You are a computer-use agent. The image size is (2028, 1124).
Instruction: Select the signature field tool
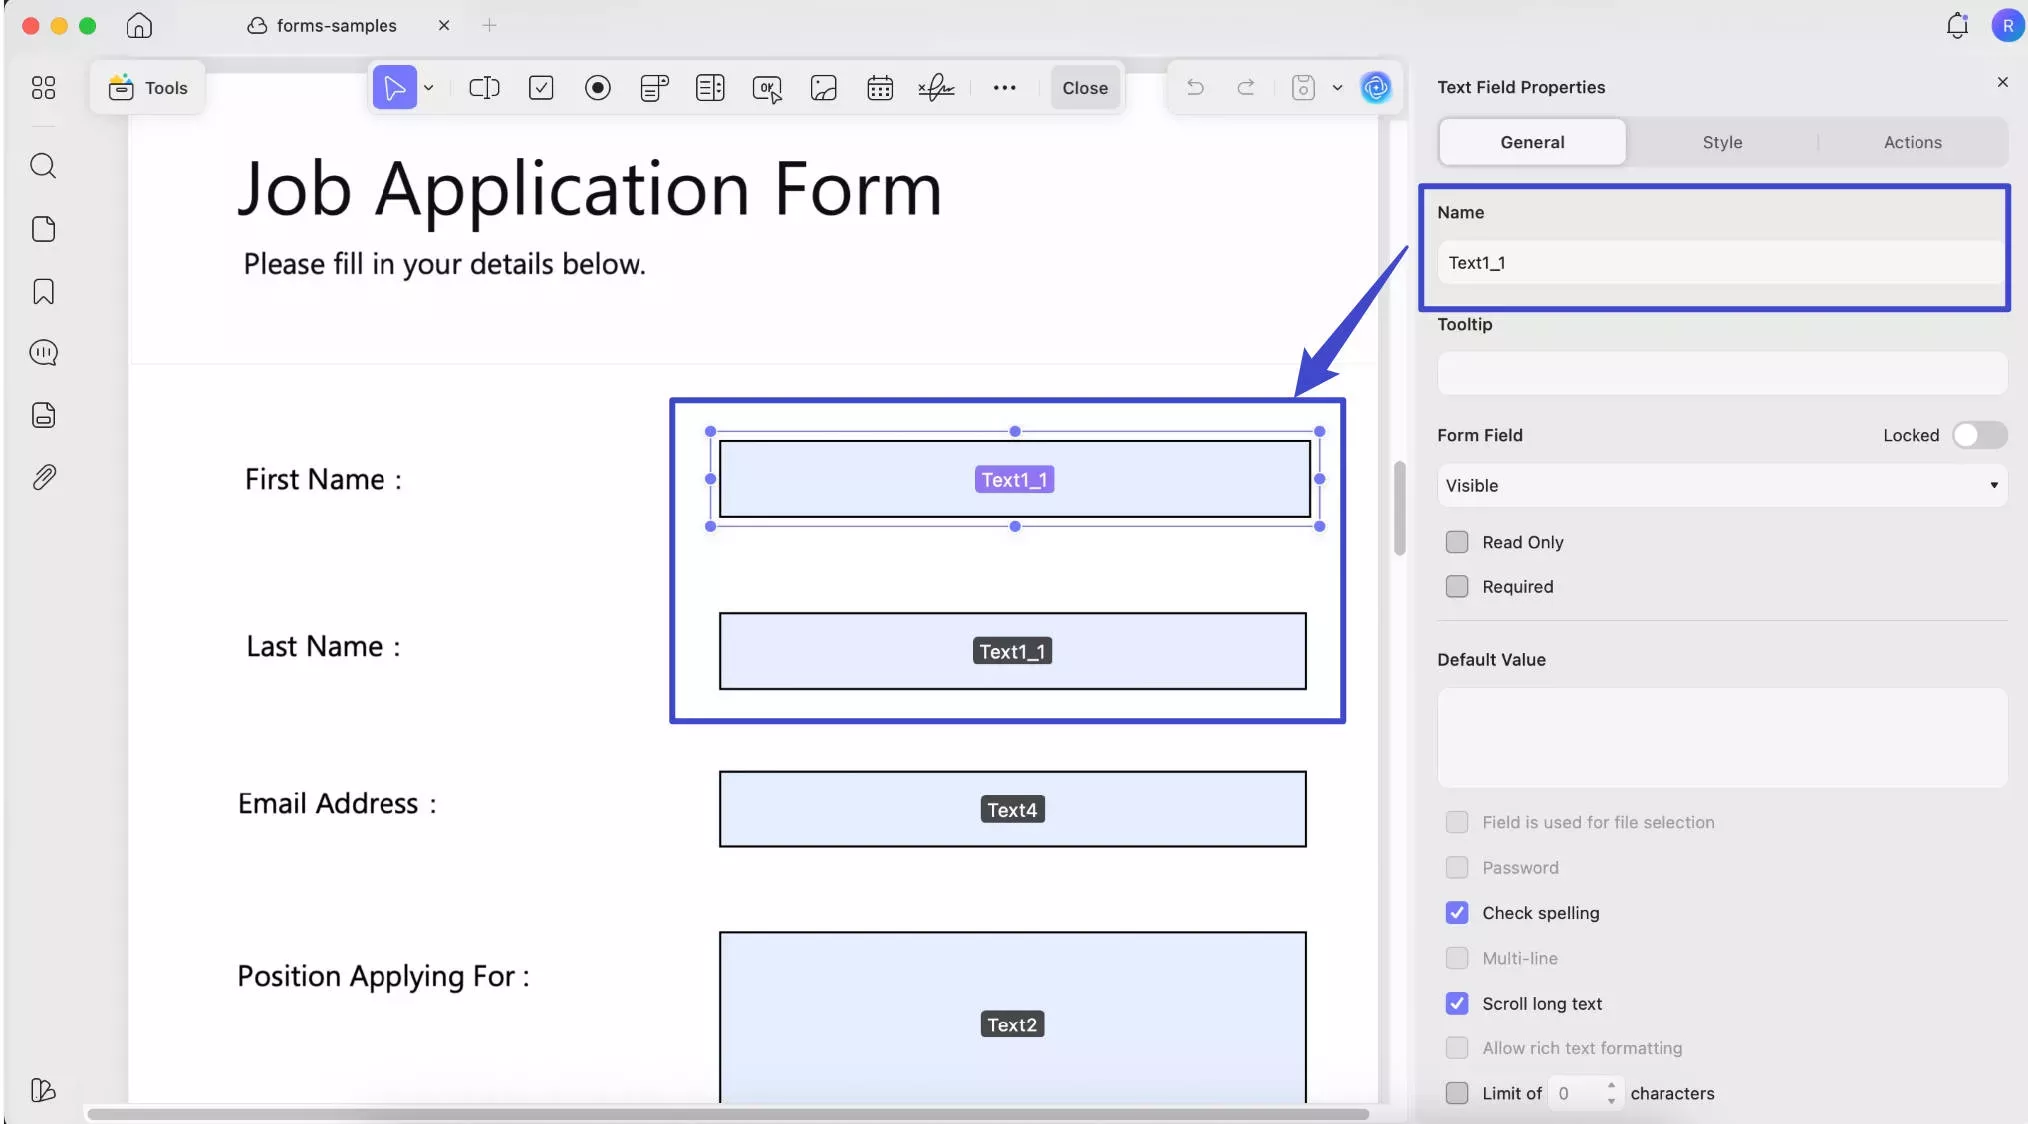pos(936,88)
